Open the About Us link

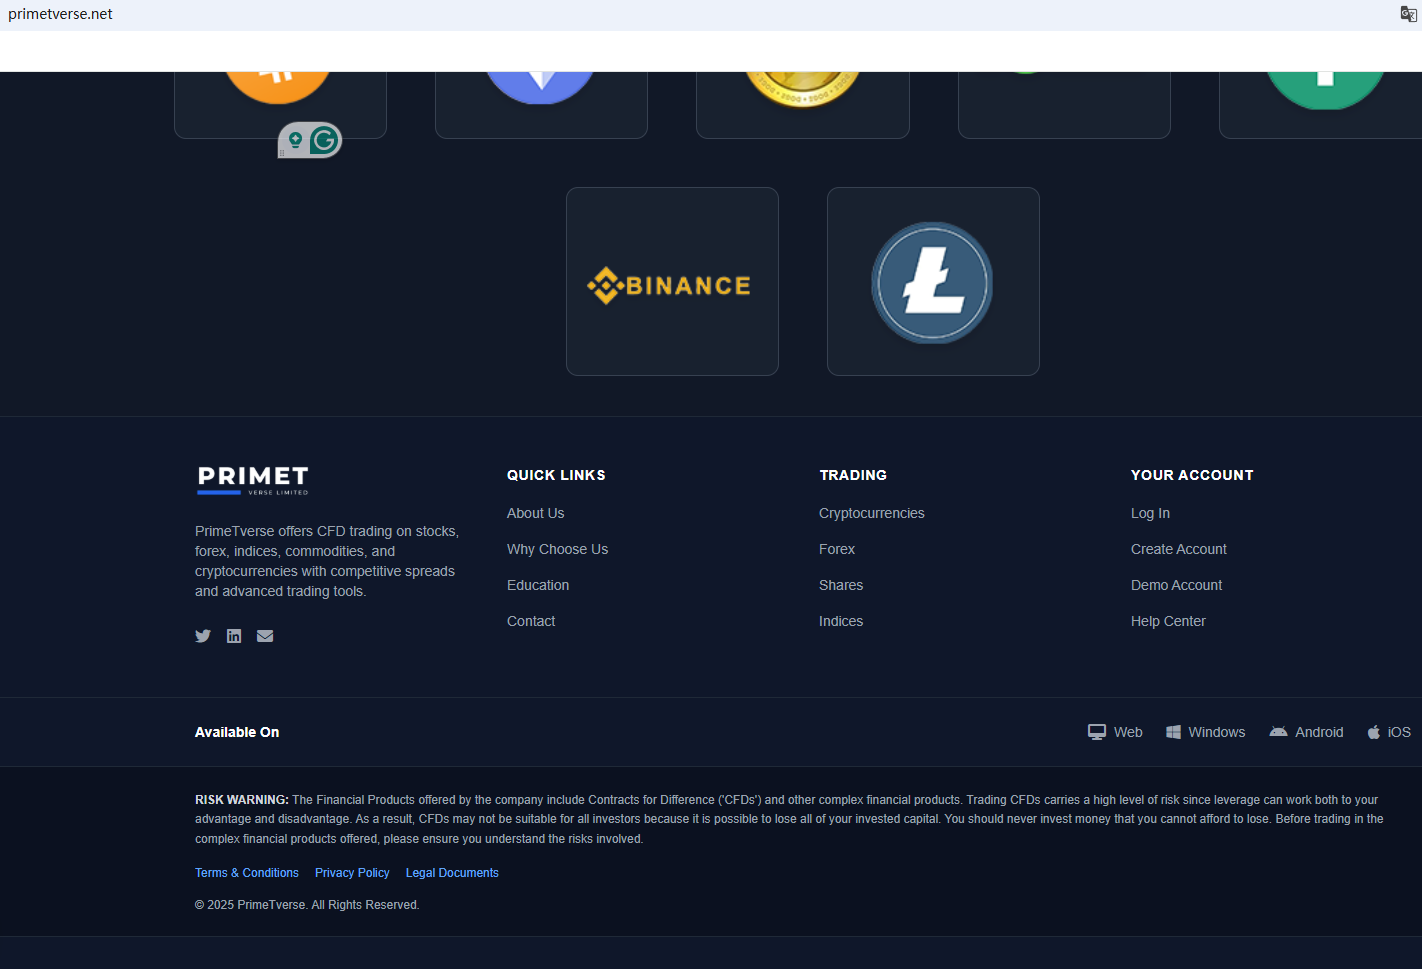[535, 513]
